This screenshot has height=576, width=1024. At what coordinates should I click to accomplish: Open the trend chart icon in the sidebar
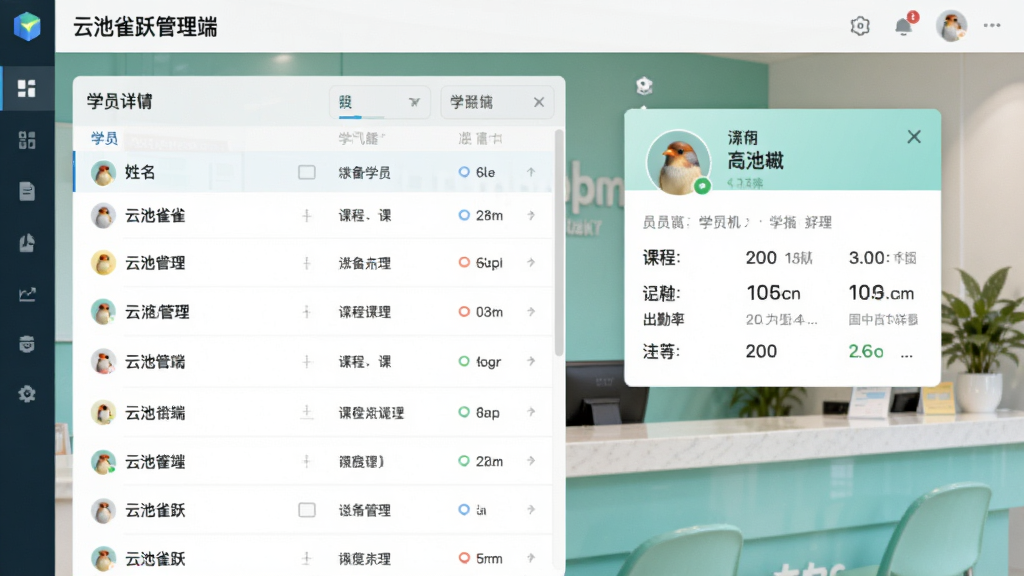coord(27,294)
